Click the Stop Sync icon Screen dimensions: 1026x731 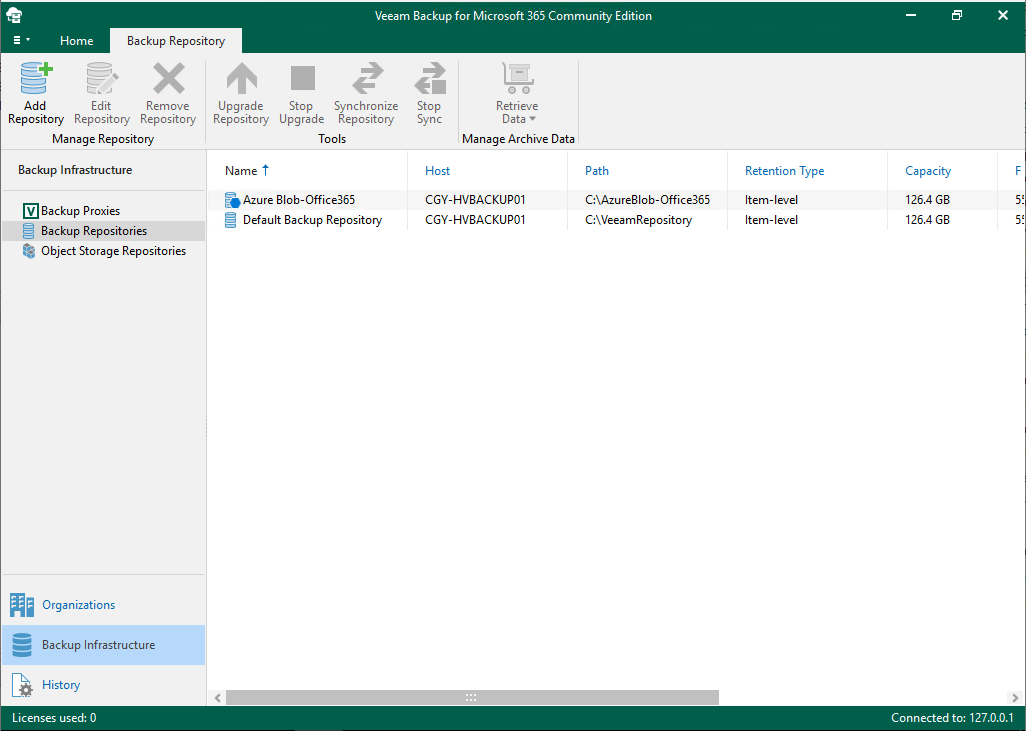point(430,79)
